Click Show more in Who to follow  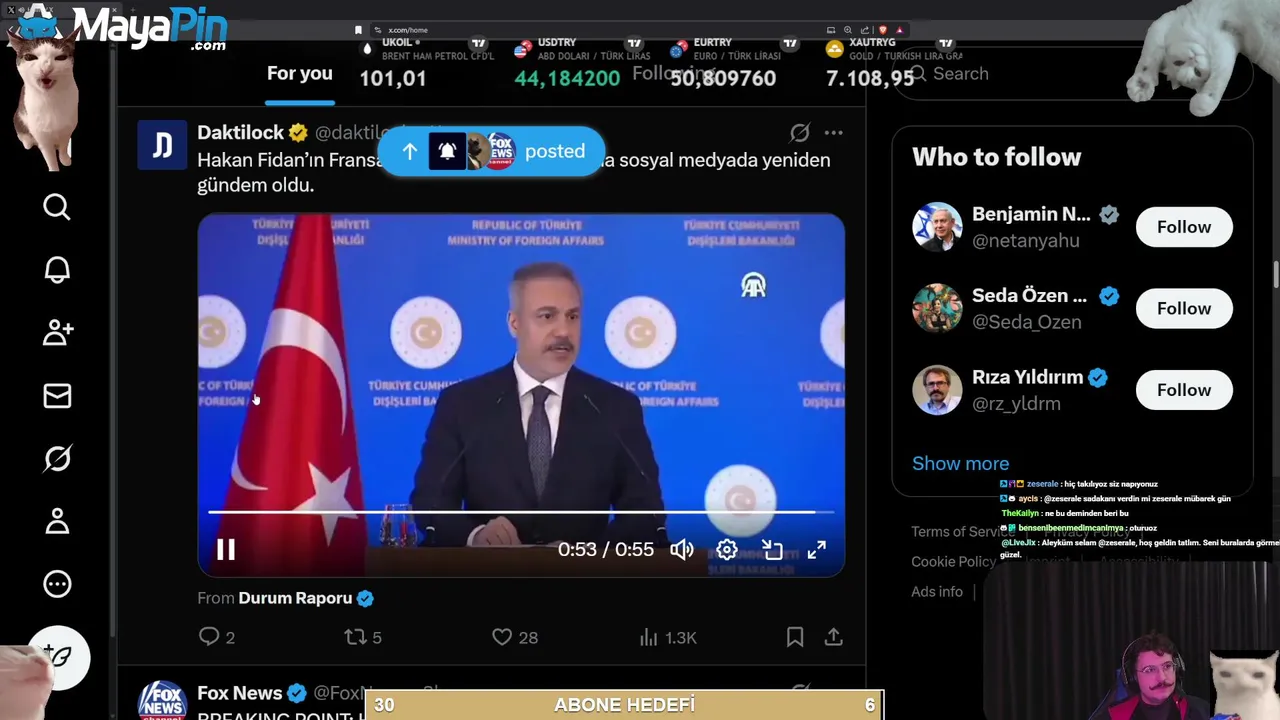point(960,464)
